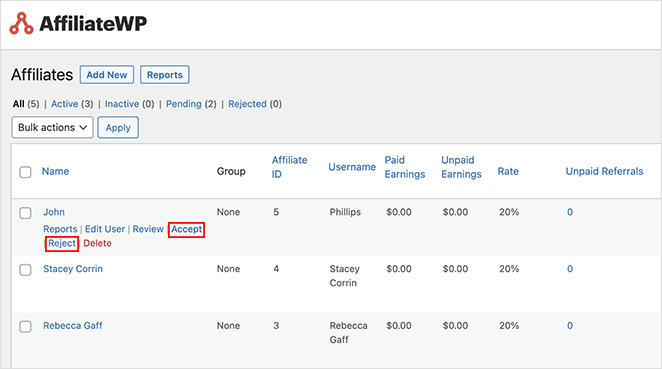
Task: Delete the John affiliate
Action: coord(98,243)
